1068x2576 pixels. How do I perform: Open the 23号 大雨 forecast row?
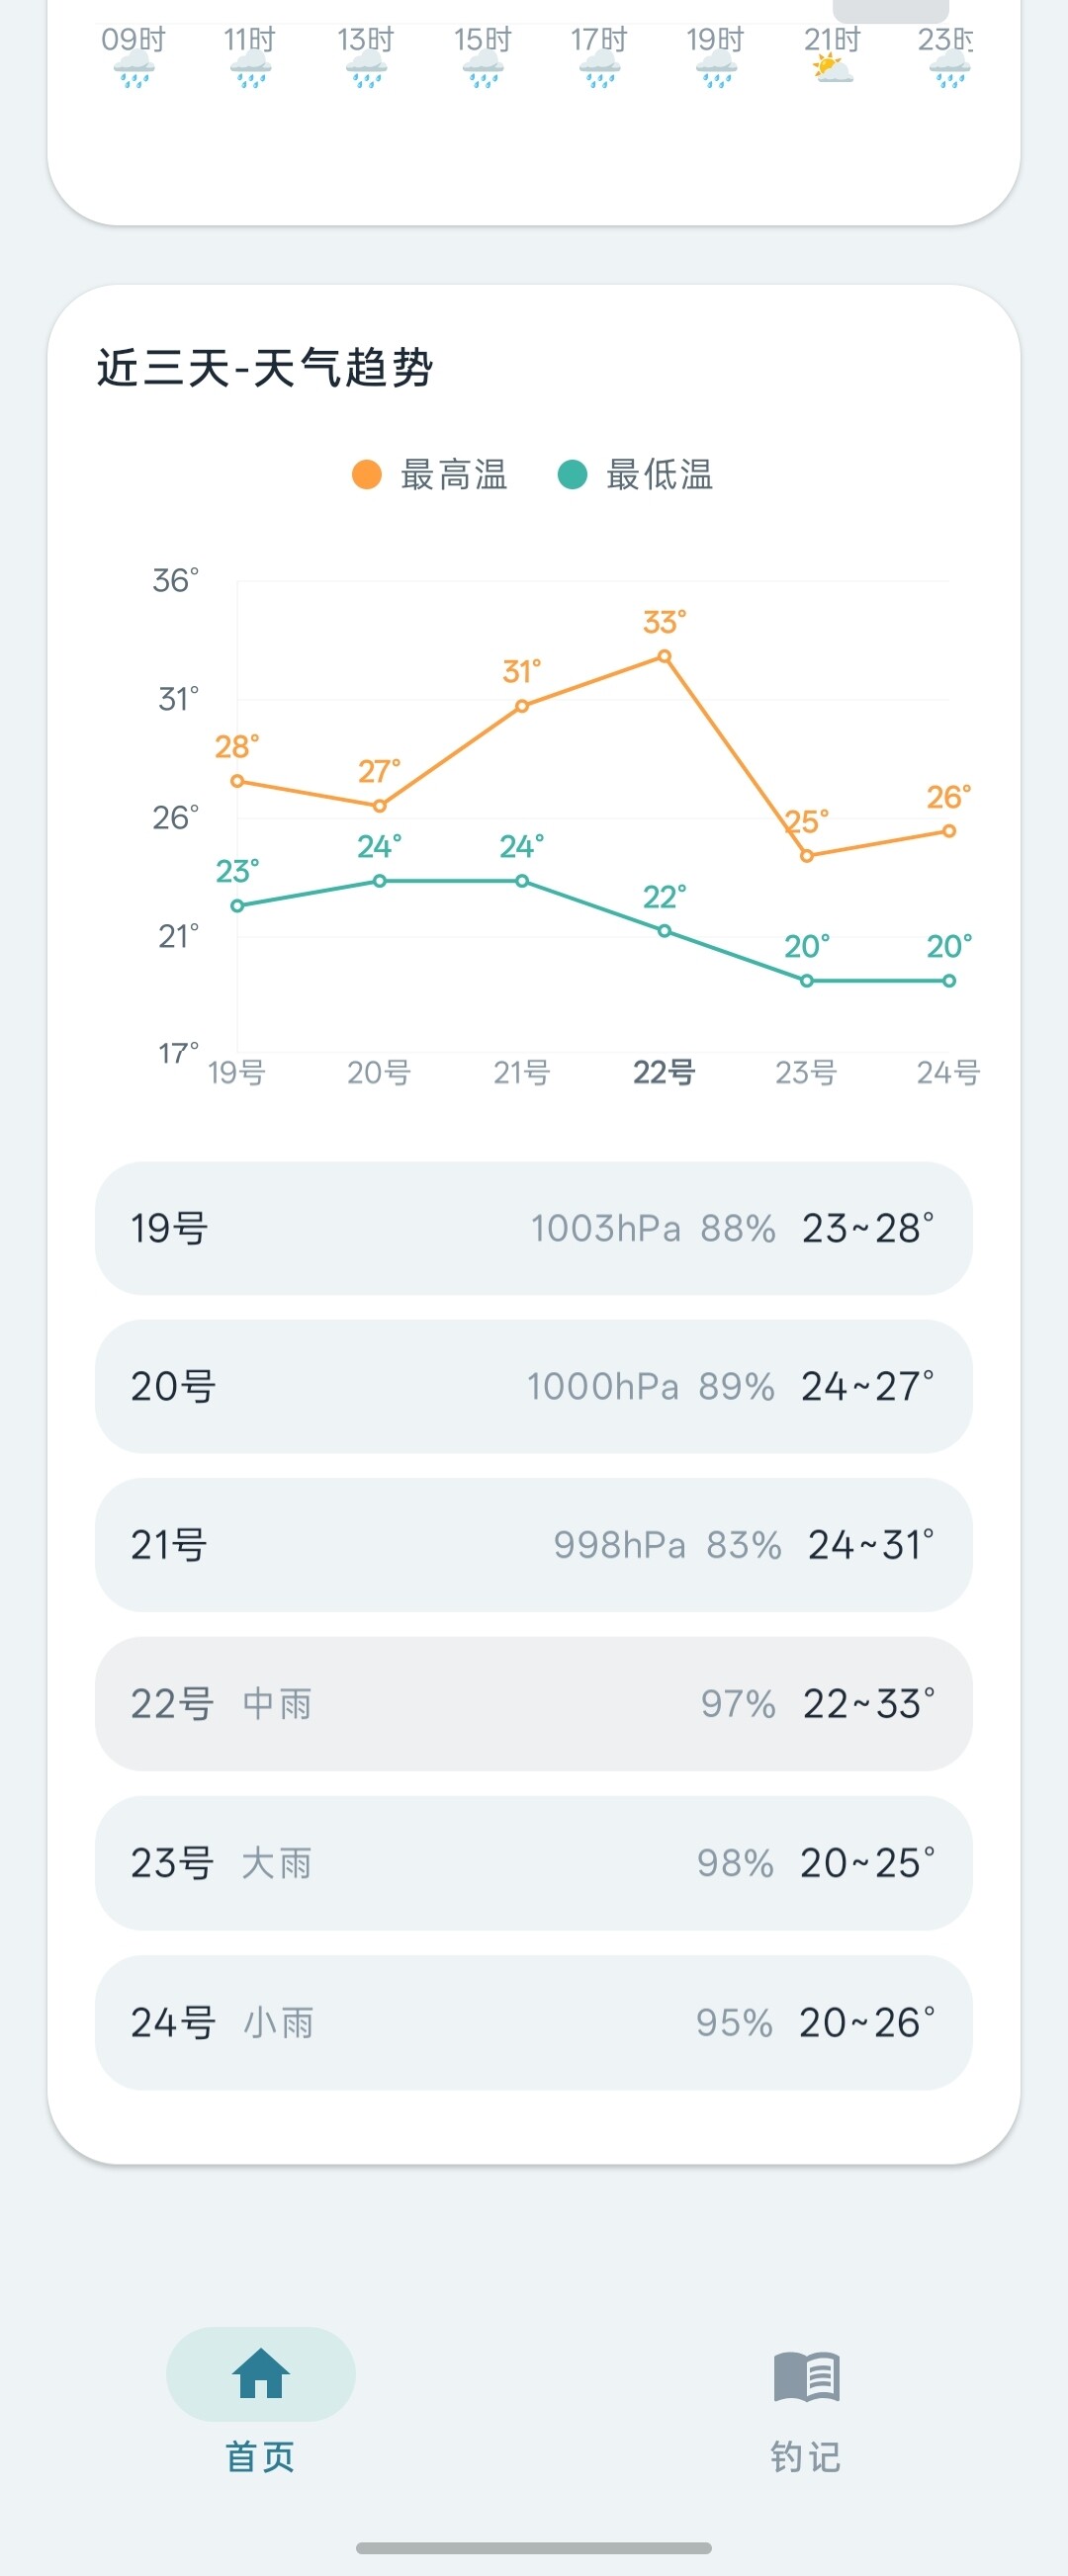click(x=534, y=1863)
